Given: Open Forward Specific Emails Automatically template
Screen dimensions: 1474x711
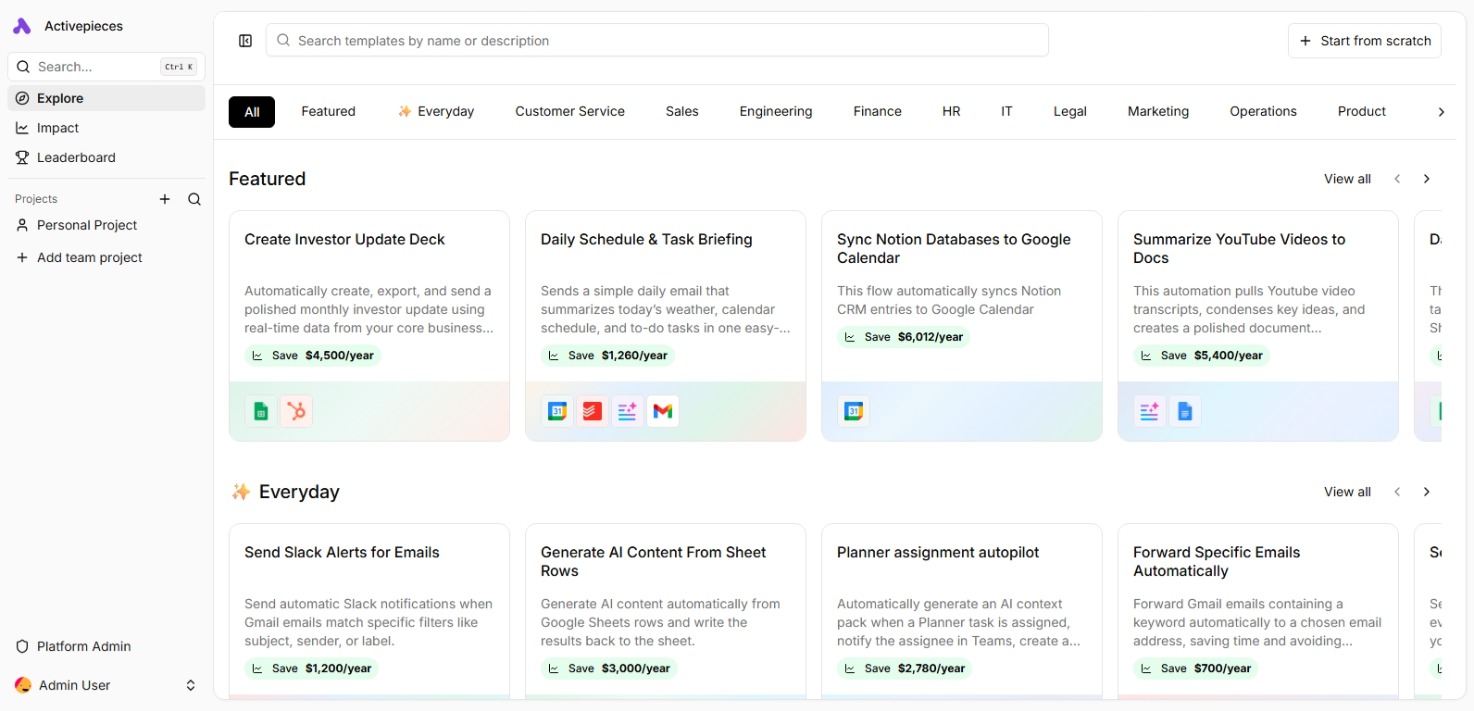Looking at the screenshot, I should tap(1258, 611).
